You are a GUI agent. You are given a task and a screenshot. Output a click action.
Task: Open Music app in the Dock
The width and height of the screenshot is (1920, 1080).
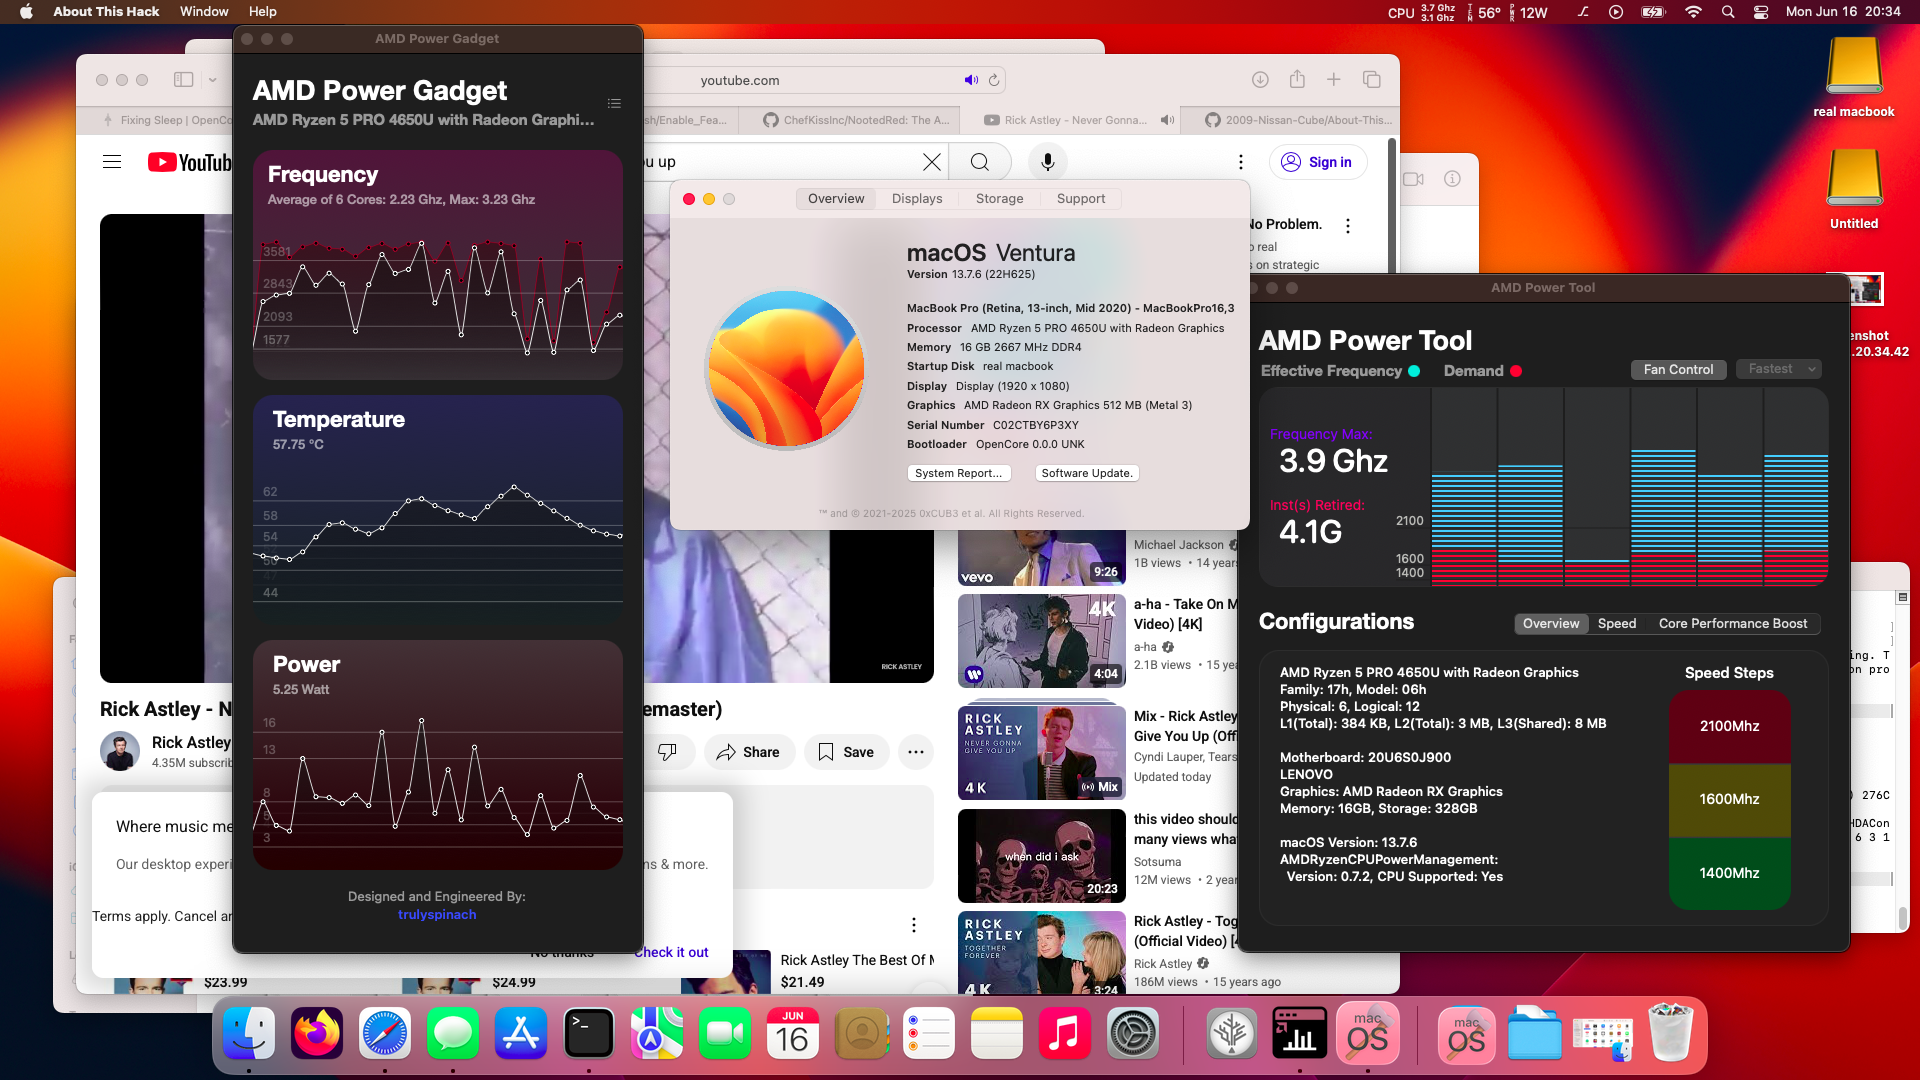coord(1064,1034)
